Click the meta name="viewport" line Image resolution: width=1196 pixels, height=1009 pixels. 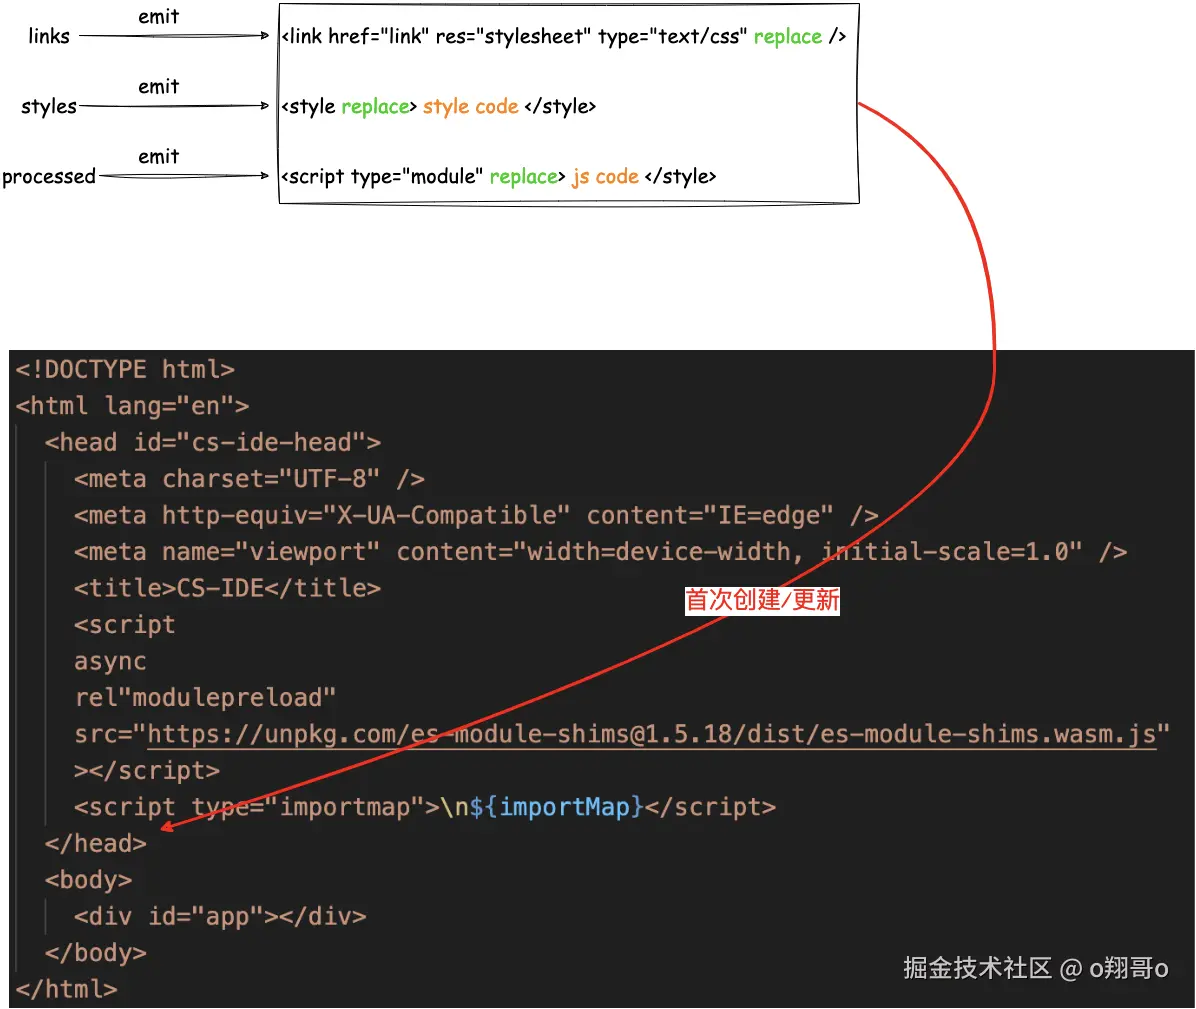pyautogui.click(x=600, y=551)
